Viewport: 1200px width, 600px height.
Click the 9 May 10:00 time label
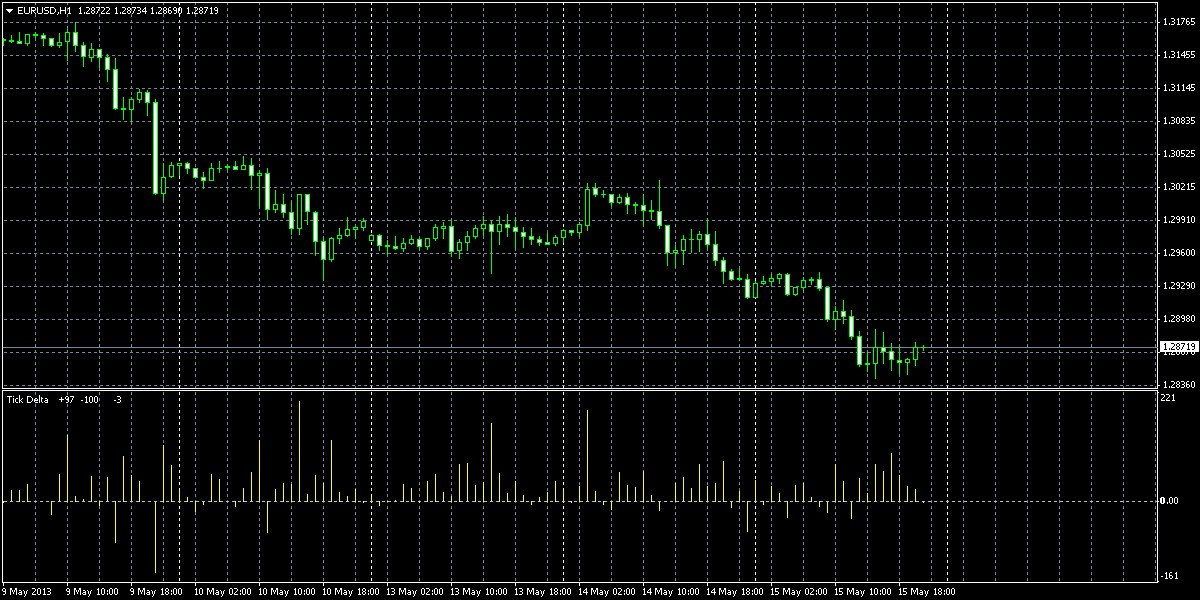(x=93, y=591)
